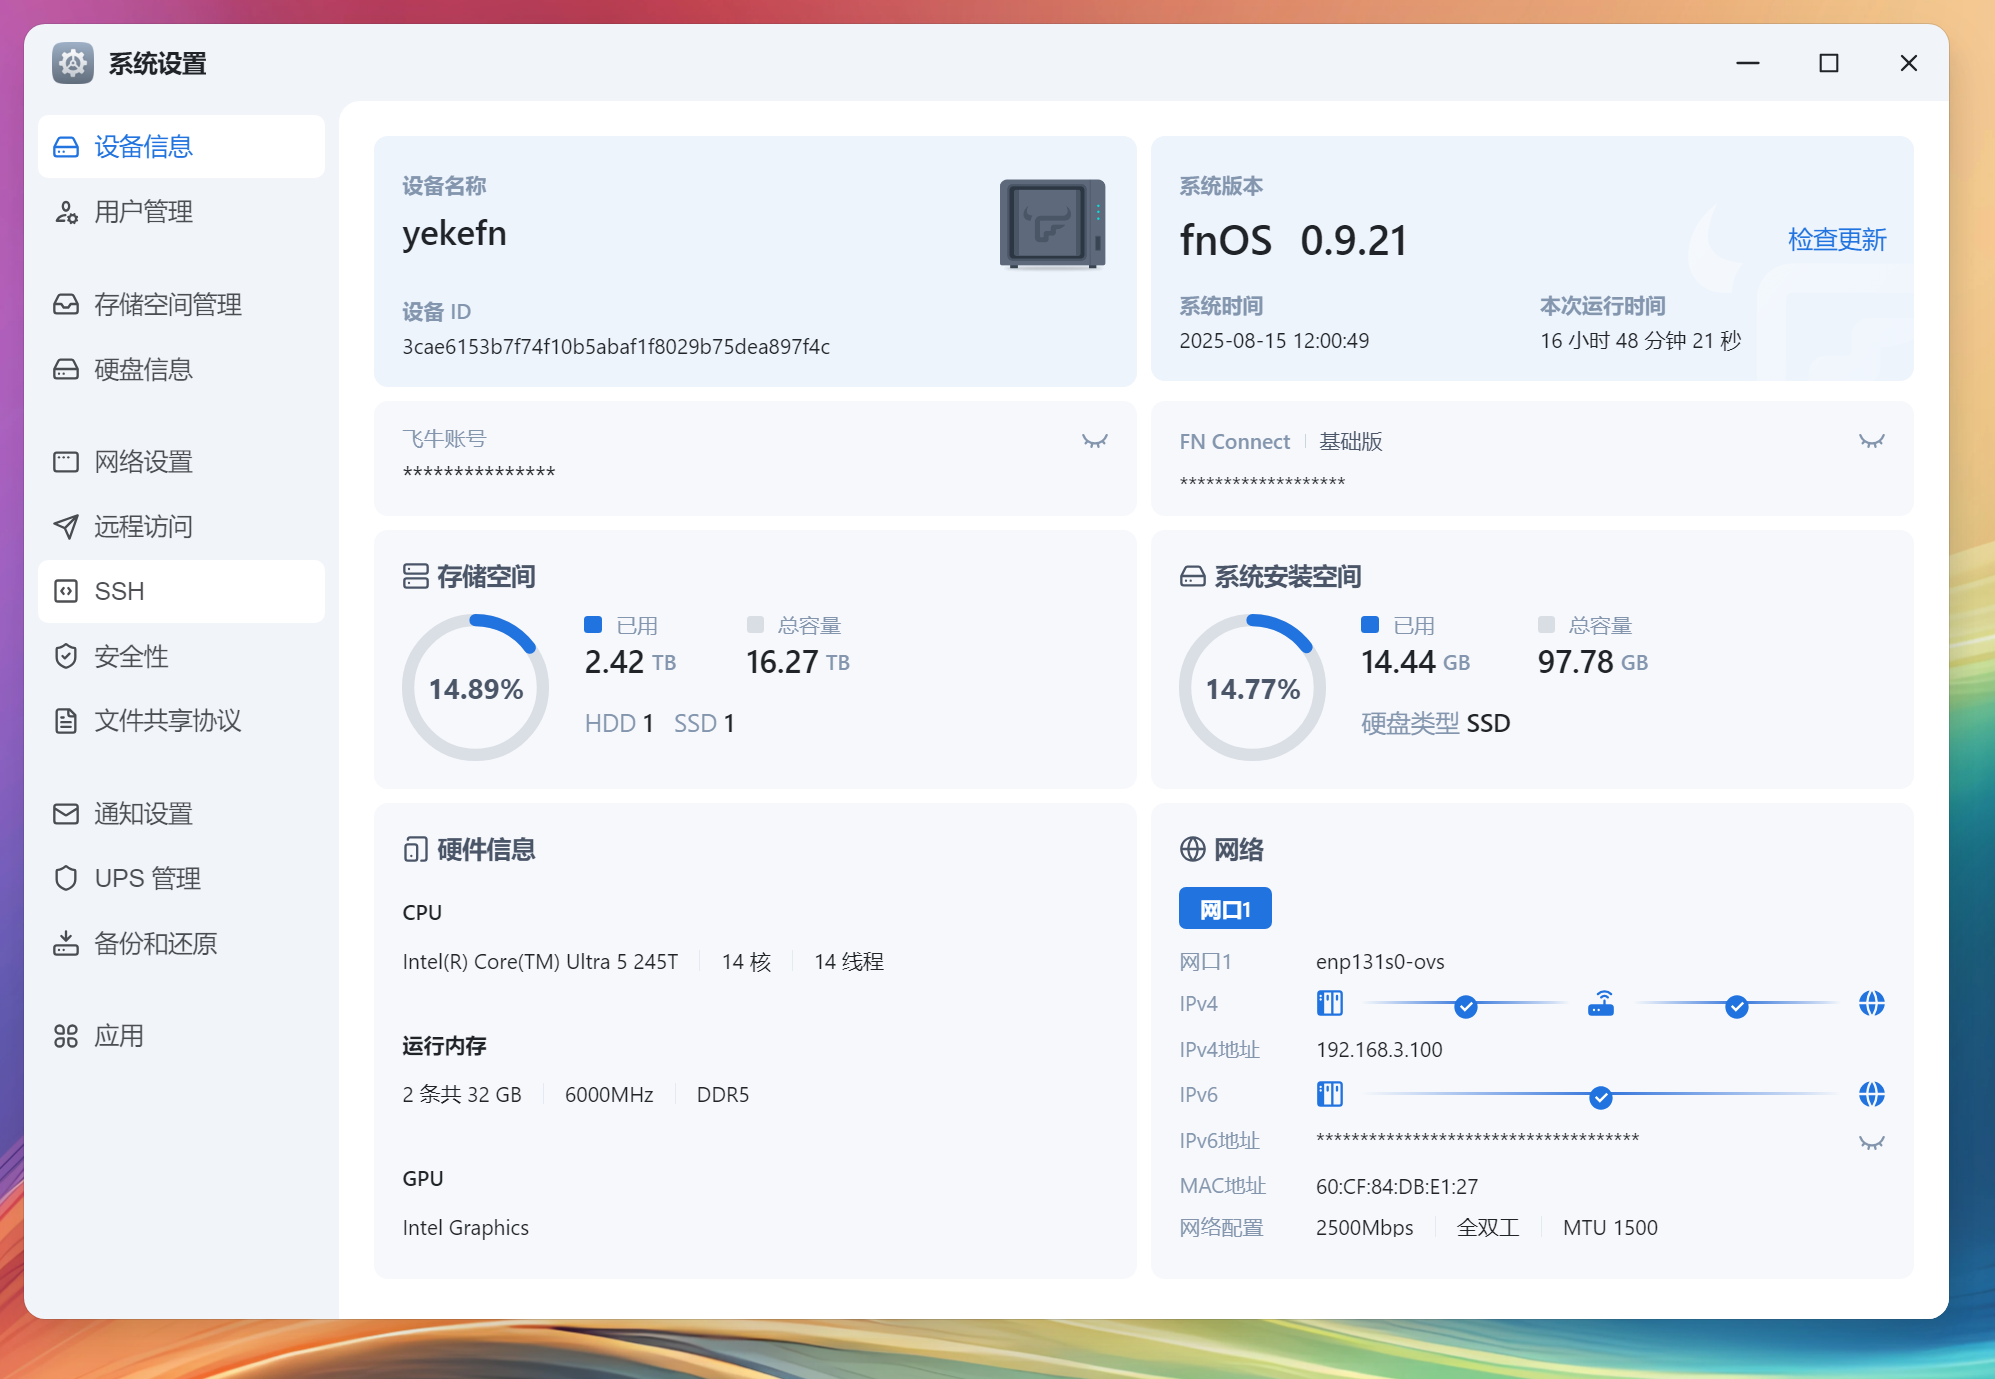Image resolution: width=1995 pixels, height=1379 pixels.
Task: Reveal the hidden IPv6地址
Action: coord(1872,1143)
